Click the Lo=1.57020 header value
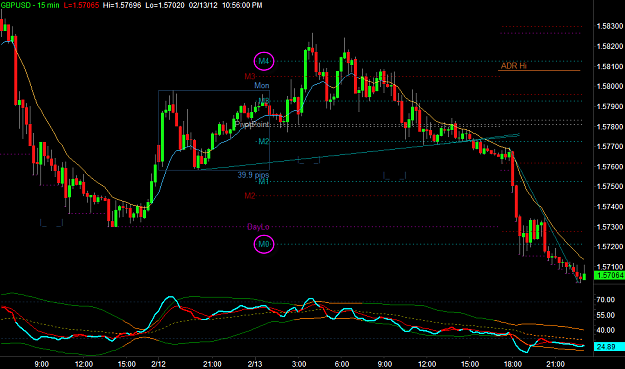 [165, 5]
